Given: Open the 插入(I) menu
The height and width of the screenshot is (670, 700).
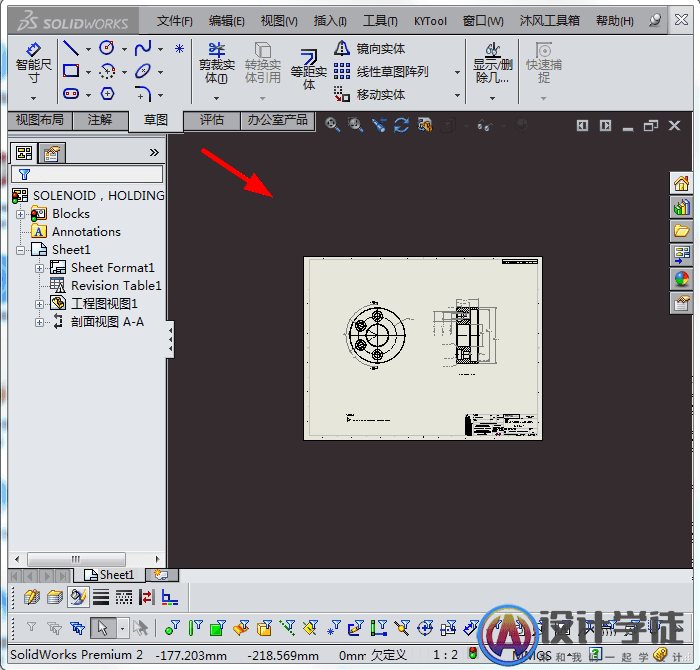Looking at the screenshot, I should (x=330, y=21).
